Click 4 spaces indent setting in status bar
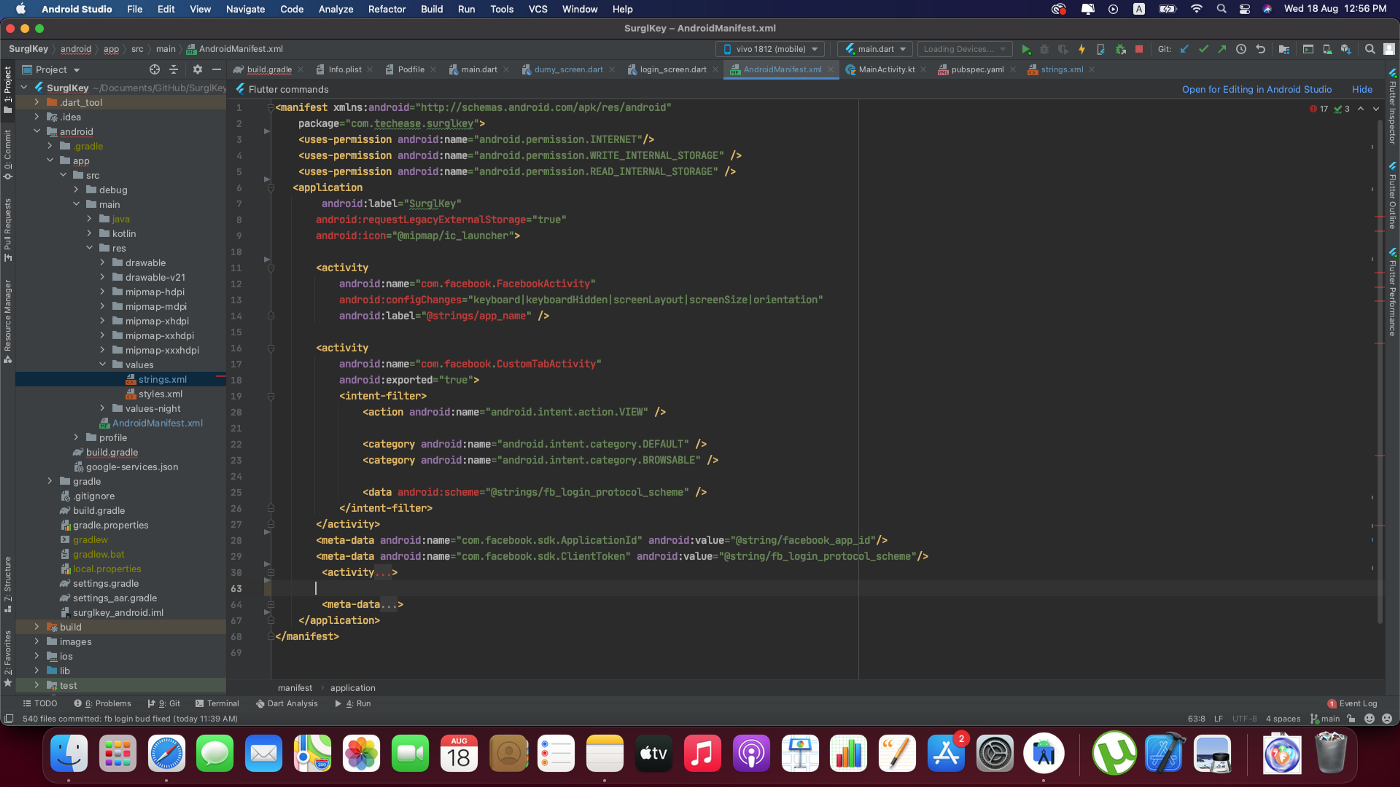 click(x=1283, y=718)
